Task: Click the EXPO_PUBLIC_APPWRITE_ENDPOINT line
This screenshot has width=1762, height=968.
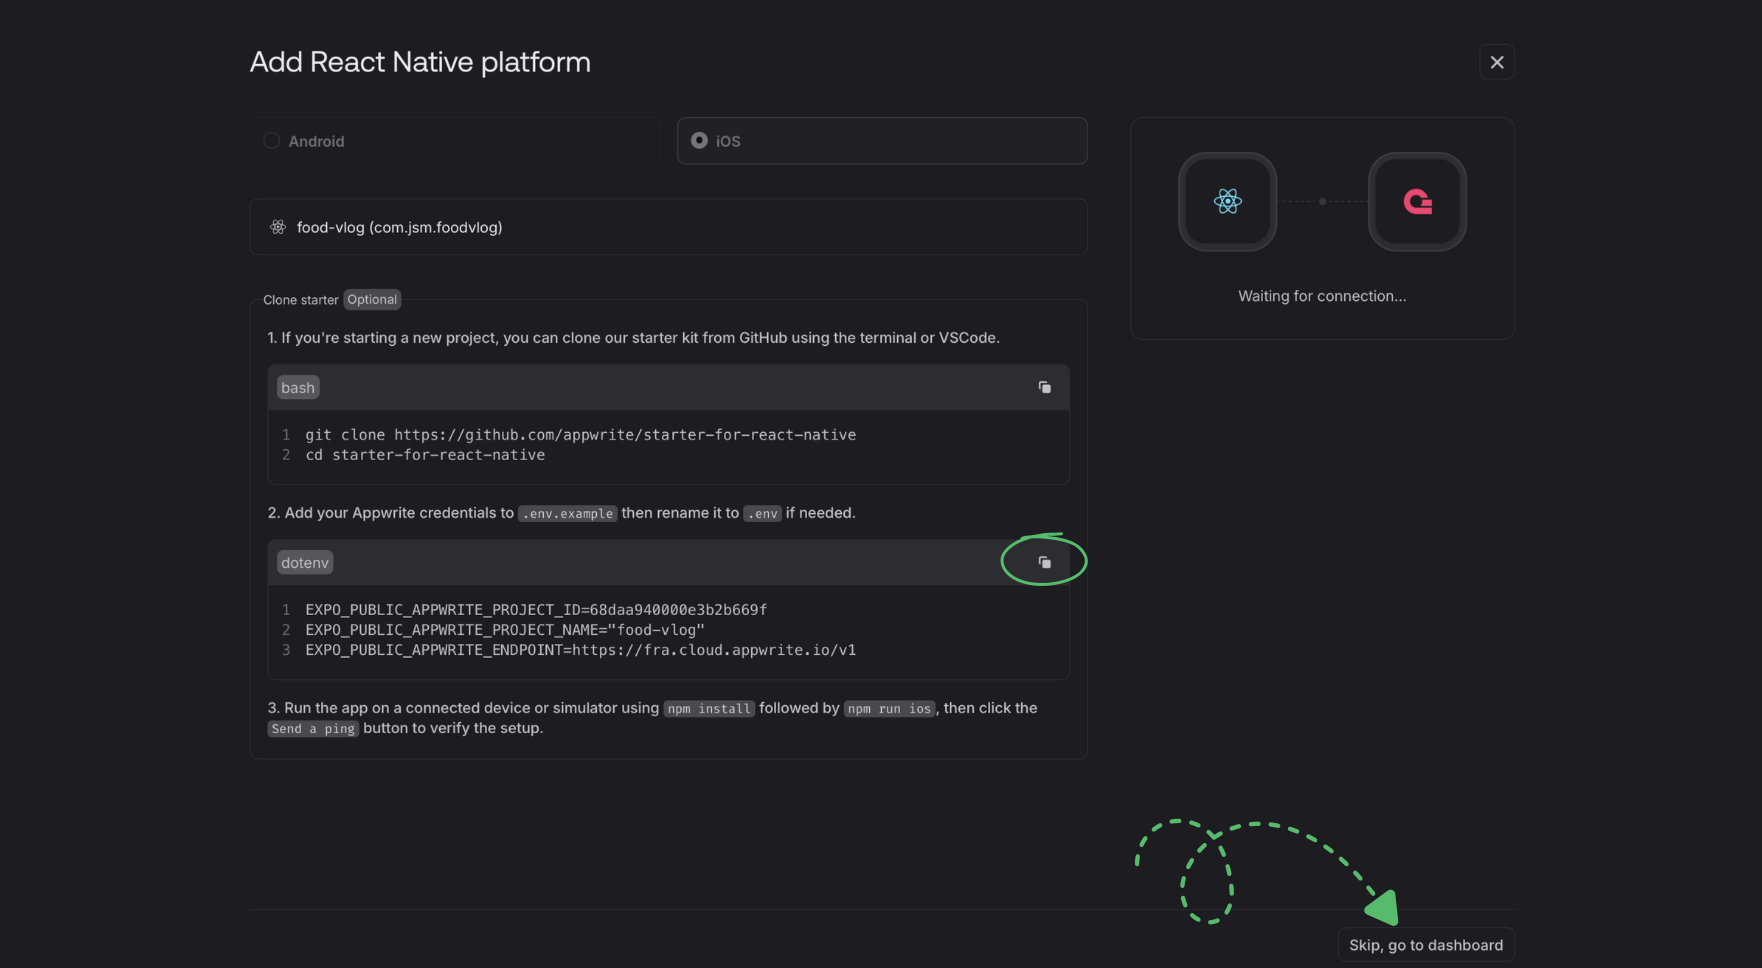Action: pos(580,650)
